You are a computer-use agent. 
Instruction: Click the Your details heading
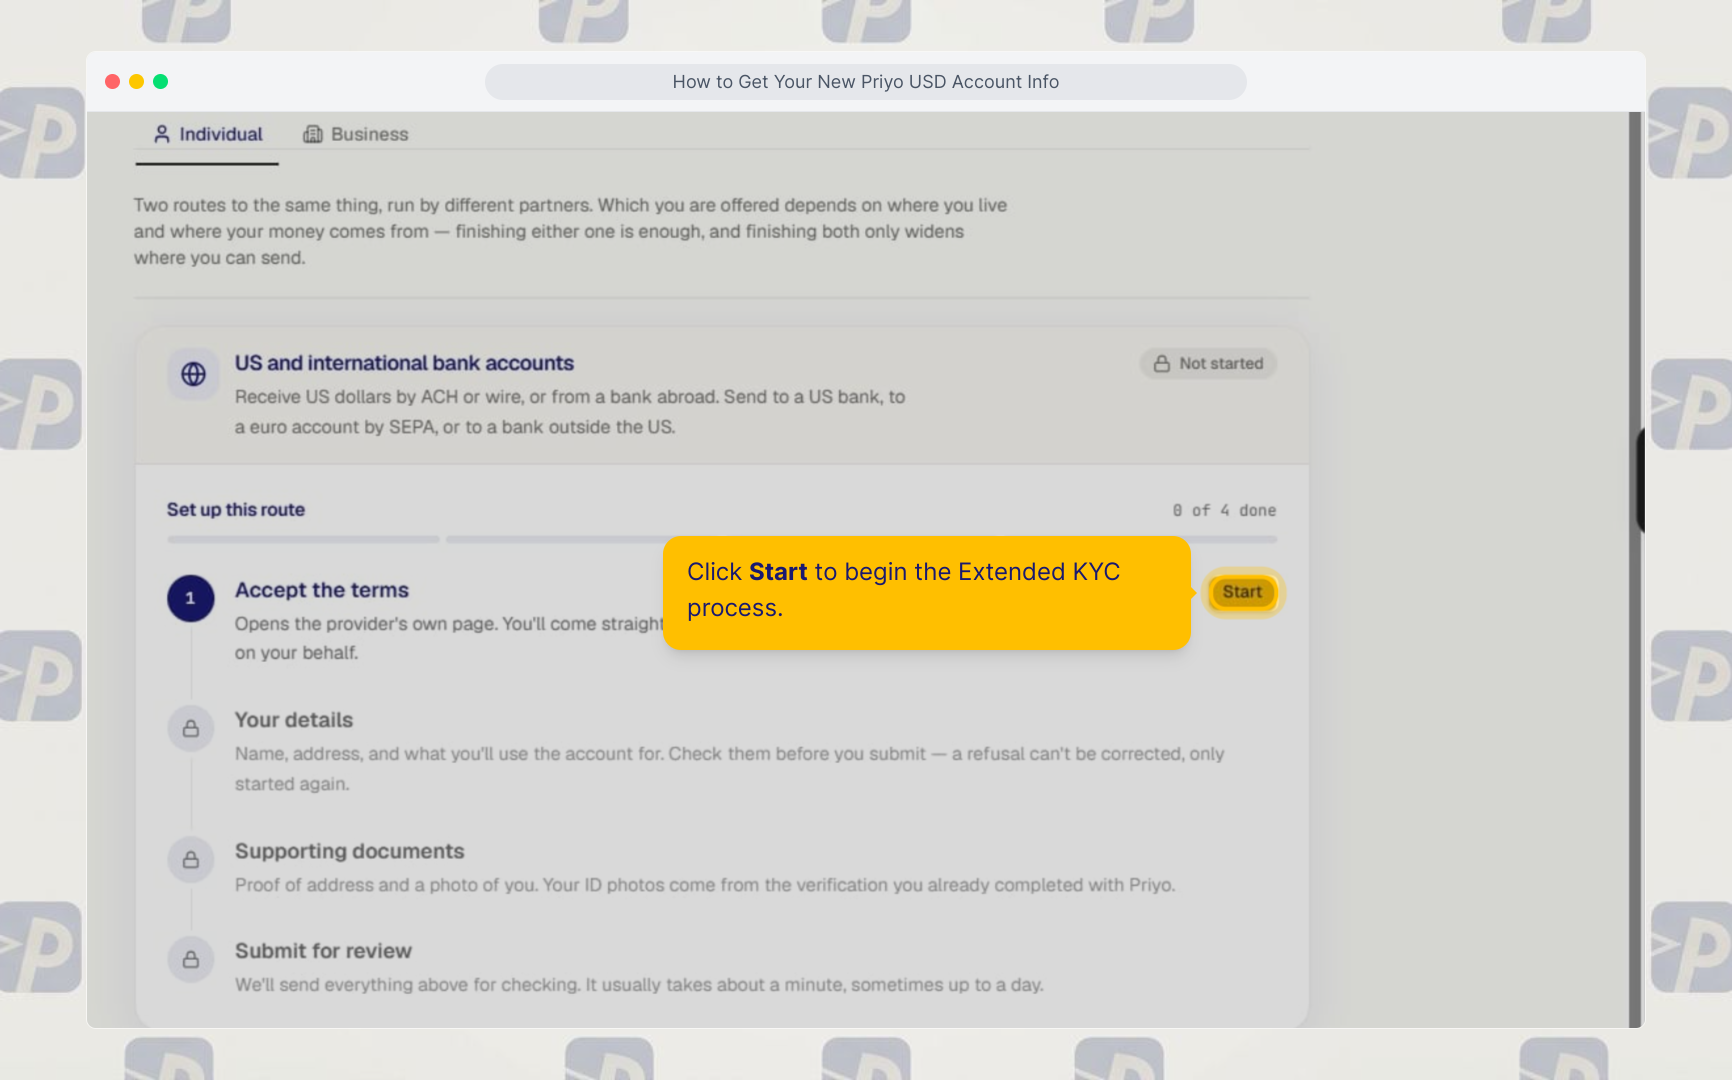pyautogui.click(x=294, y=720)
